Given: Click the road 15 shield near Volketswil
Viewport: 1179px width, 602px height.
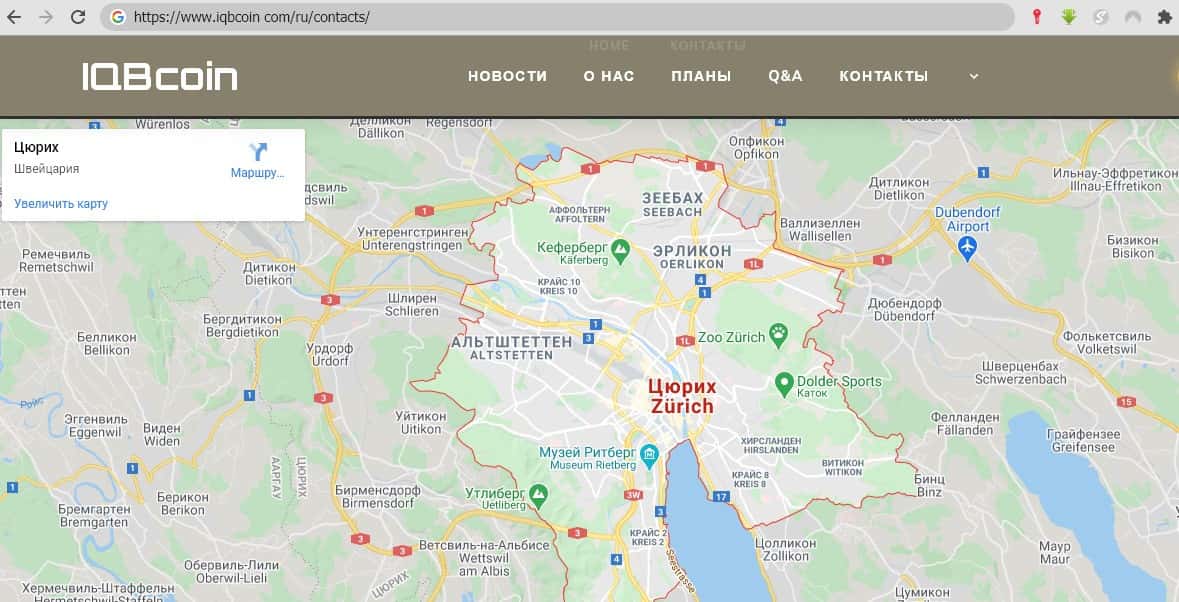Looking at the screenshot, I should point(1126,402).
